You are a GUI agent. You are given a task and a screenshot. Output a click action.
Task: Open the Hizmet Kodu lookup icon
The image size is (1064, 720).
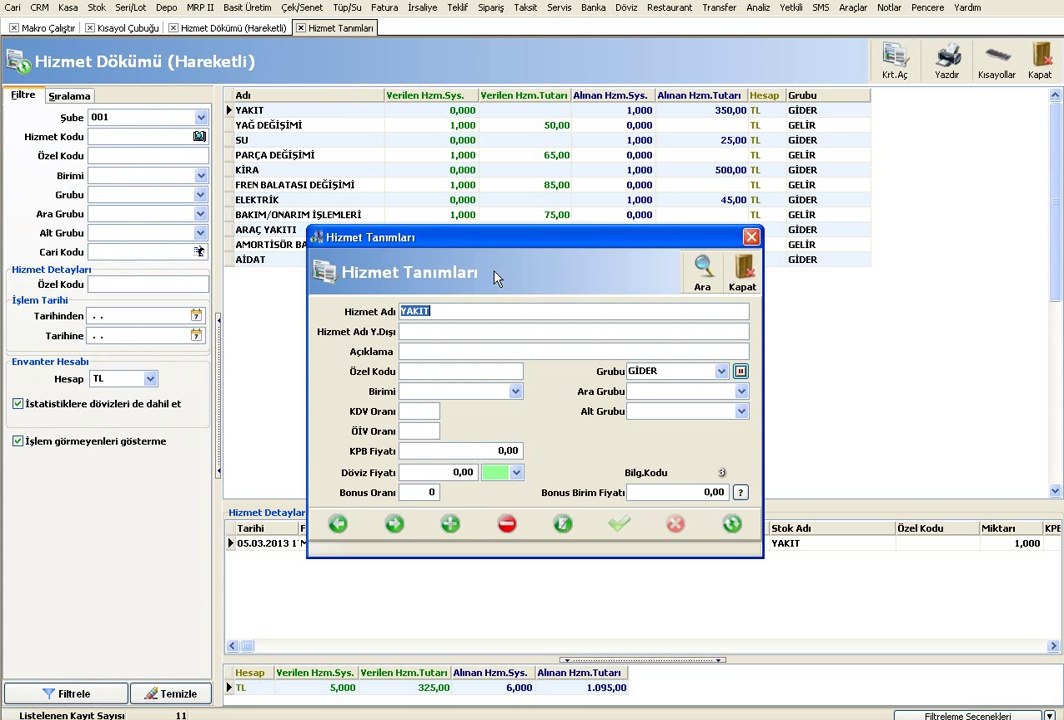(x=199, y=136)
